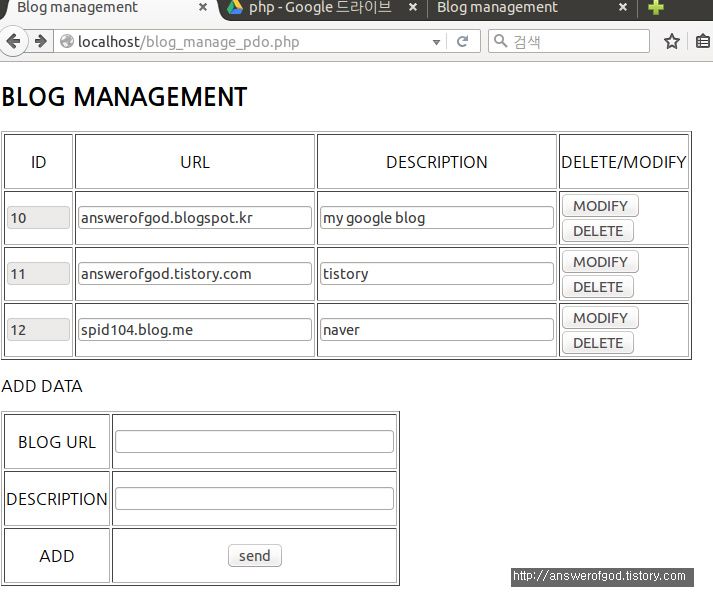Click the empty DESCRIPTION input in ADD DATA
Image resolution: width=713 pixels, height=602 pixels.
click(255, 498)
